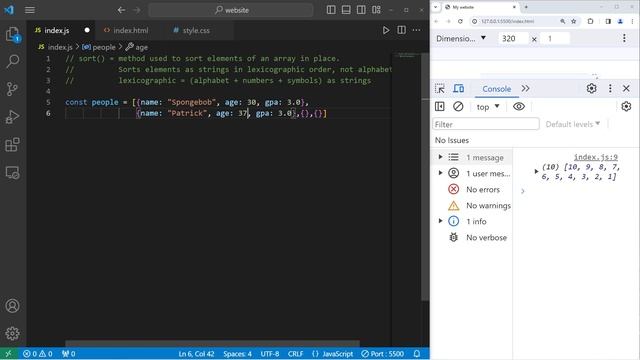Open errors and warnings in status bar
The height and width of the screenshot is (360, 640).
coord(38,353)
